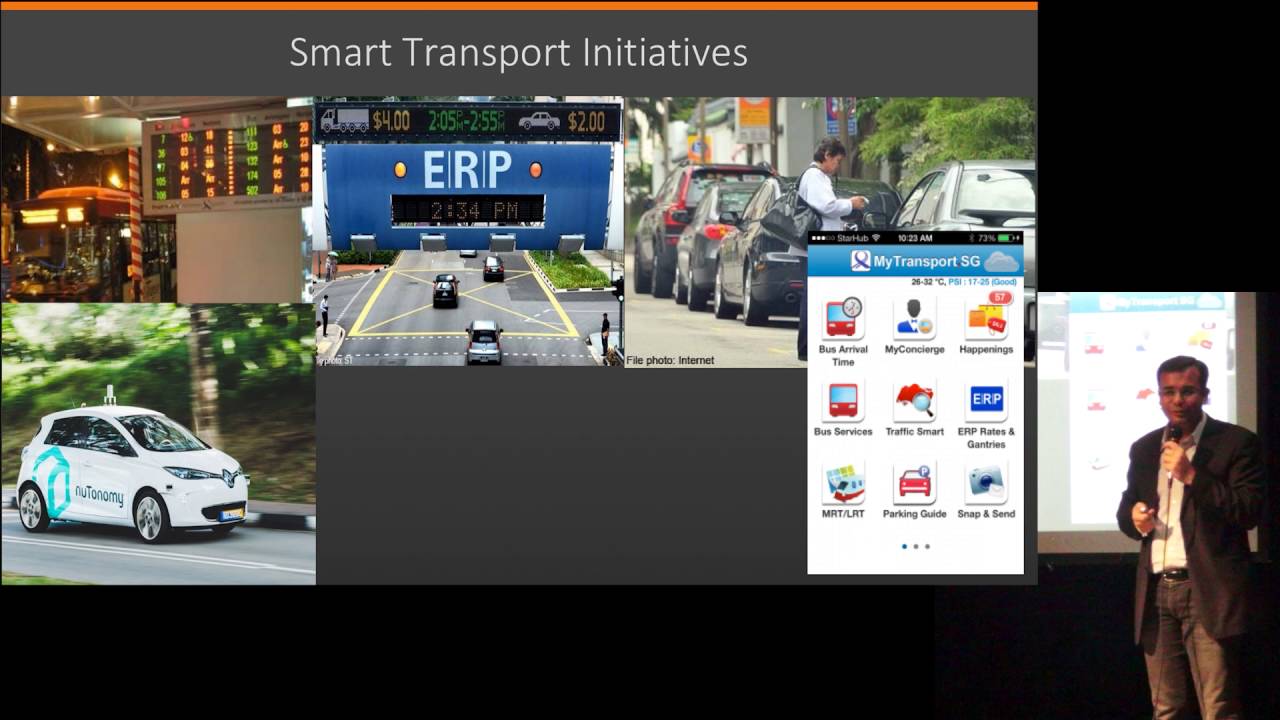The width and height of the screenshot is (1280, 720).
Task: Click the car icon on ERP gantry sign
Action: (x=539, y=121)
